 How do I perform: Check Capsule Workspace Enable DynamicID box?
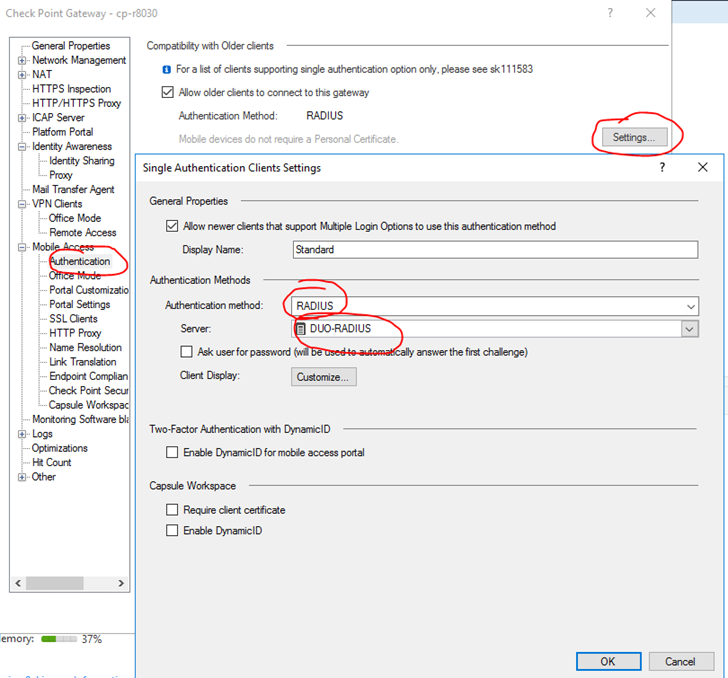[172, 530]
